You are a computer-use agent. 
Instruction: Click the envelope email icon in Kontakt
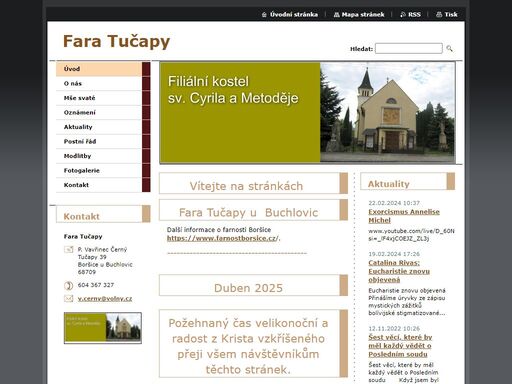pos(69,298)
